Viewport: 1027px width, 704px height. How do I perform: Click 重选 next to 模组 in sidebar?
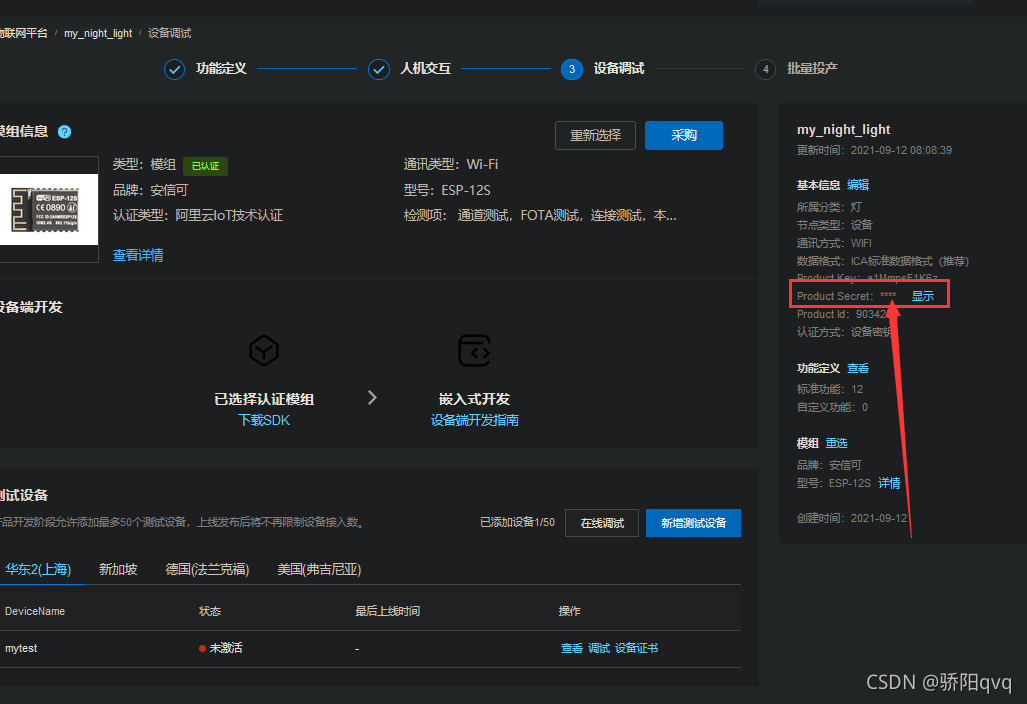tap(836, 443)
